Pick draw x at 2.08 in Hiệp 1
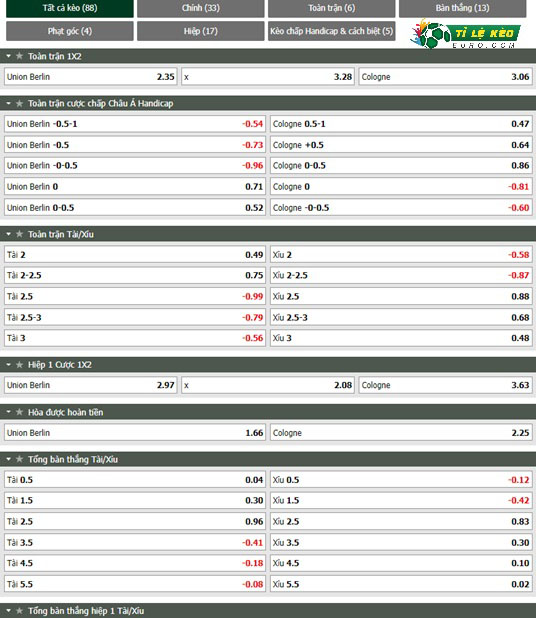Screen dimensions: 536x618 coord(268,385)
